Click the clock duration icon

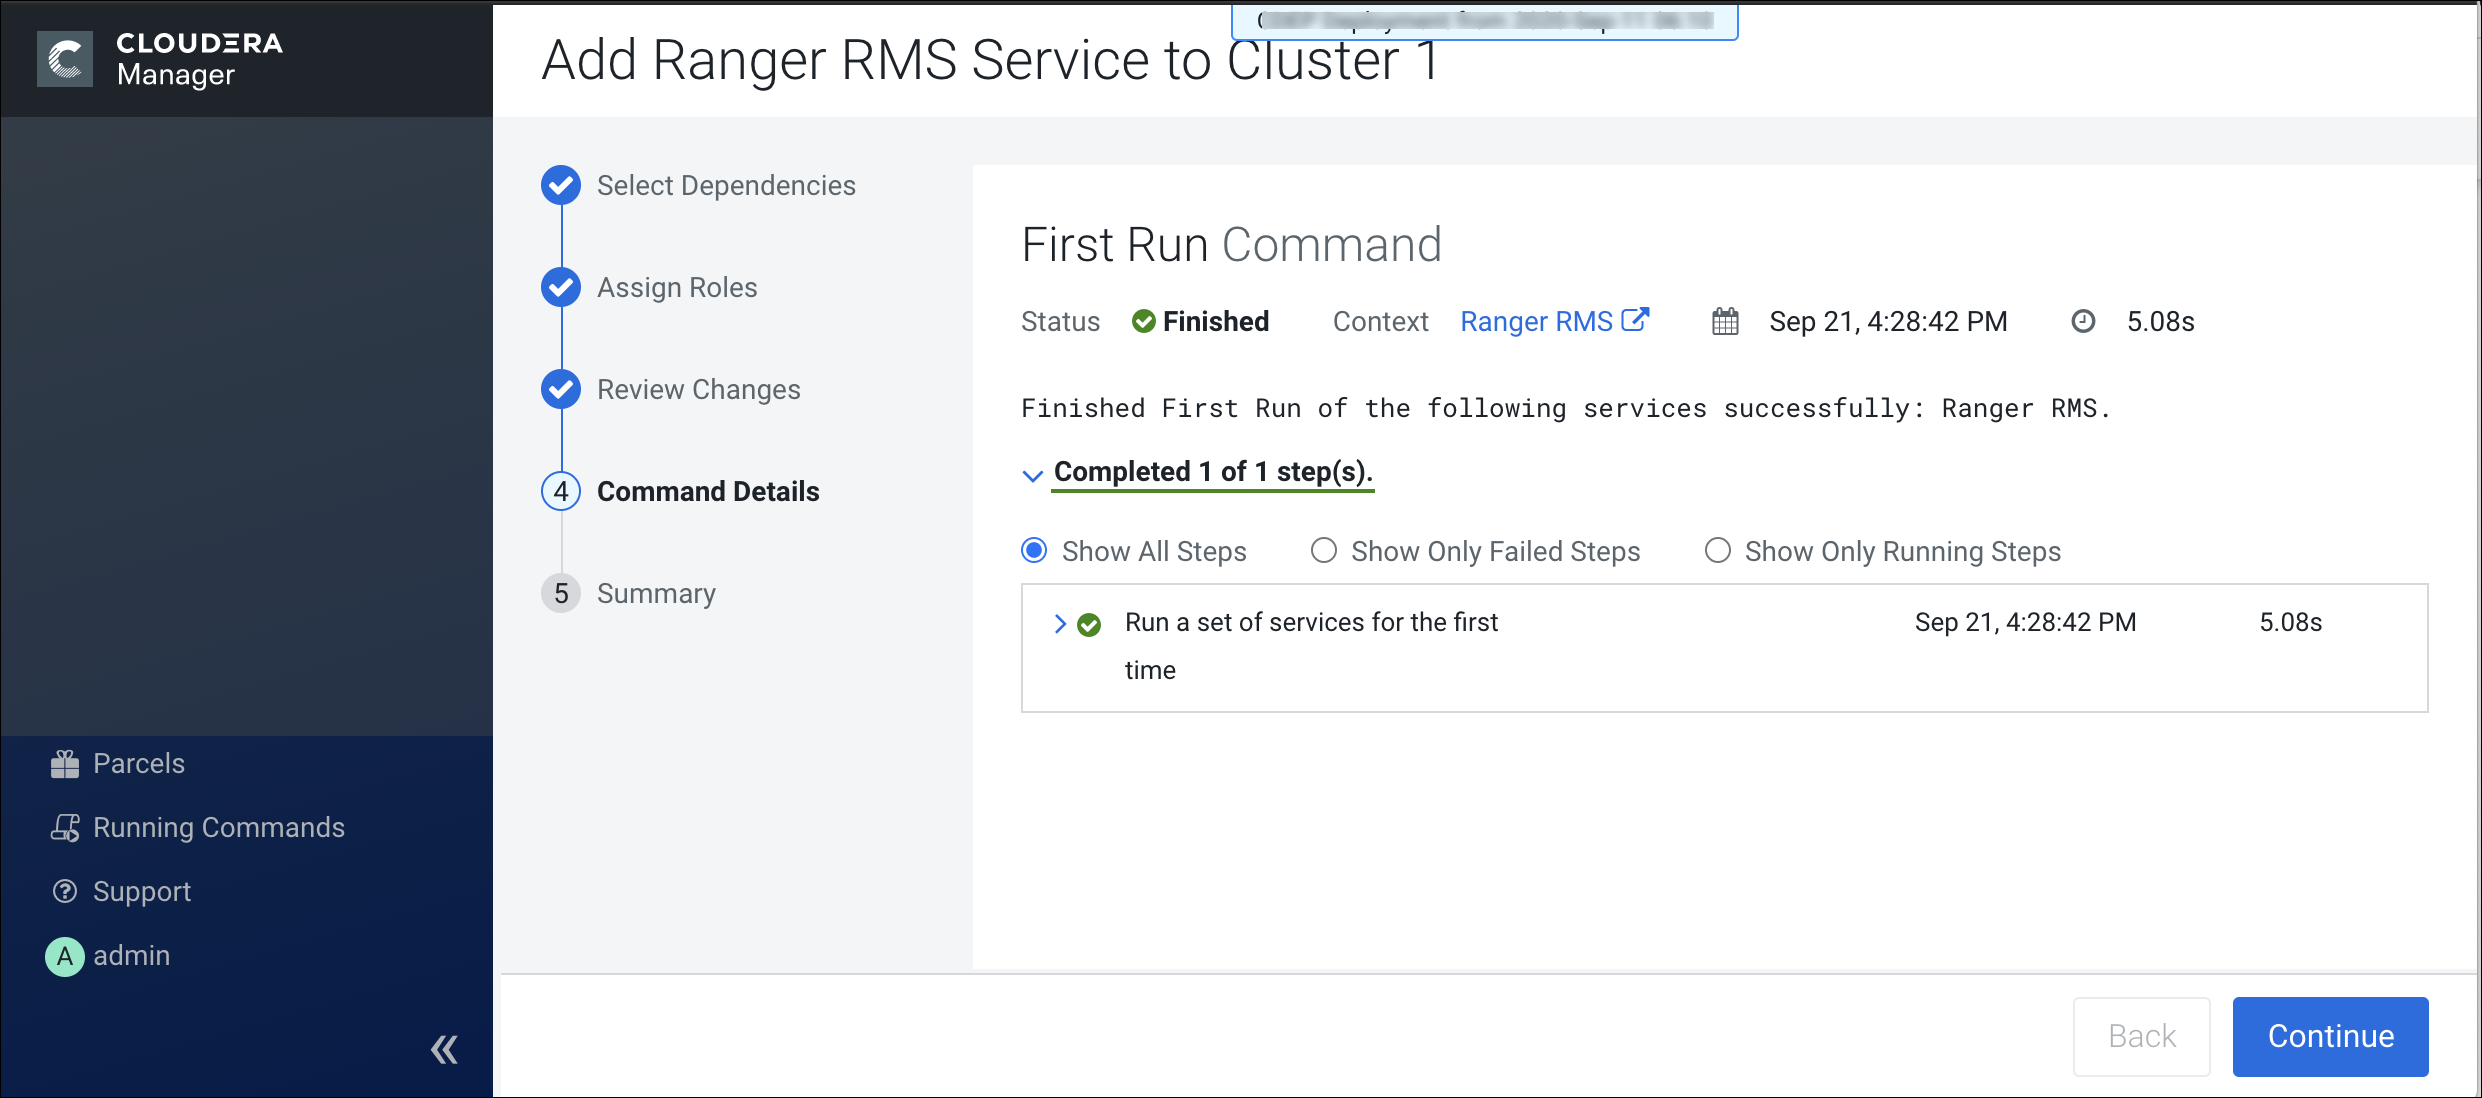(x=2083, y=322)
